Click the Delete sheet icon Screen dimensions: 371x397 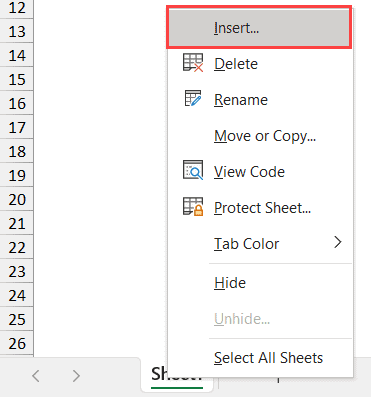click(x=193, y=63)
